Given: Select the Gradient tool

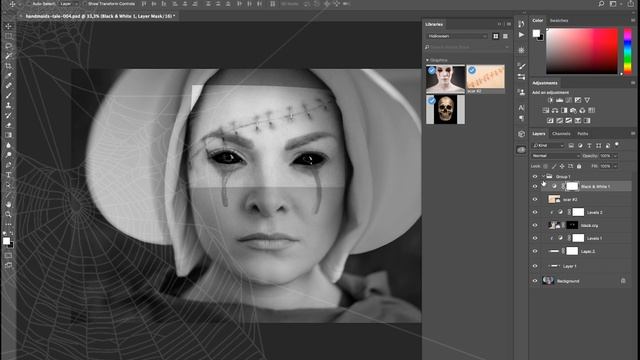Looking at the screenshot, I should point(8,135).
